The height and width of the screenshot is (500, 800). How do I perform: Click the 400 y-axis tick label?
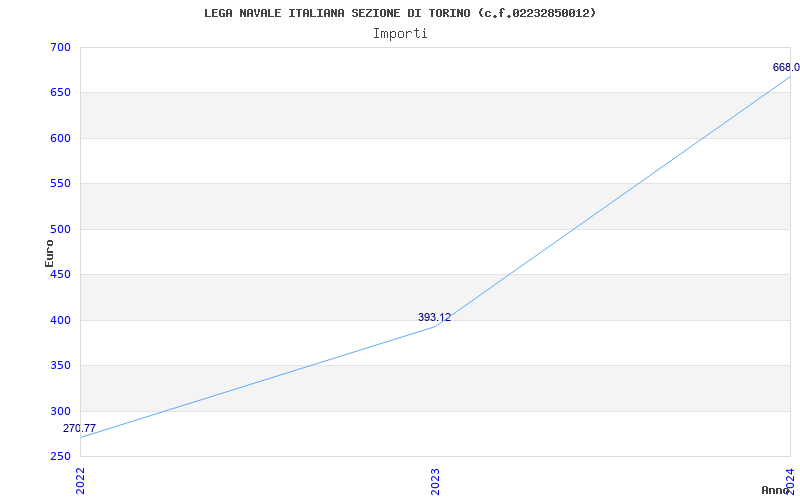tap(60, 320)
